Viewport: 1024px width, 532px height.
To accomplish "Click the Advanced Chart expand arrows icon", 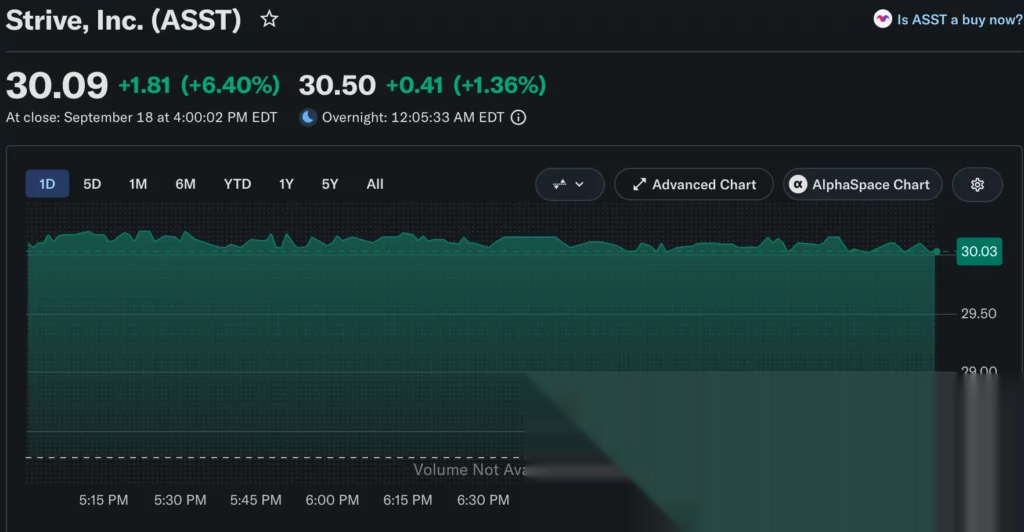I will (639, 185).
